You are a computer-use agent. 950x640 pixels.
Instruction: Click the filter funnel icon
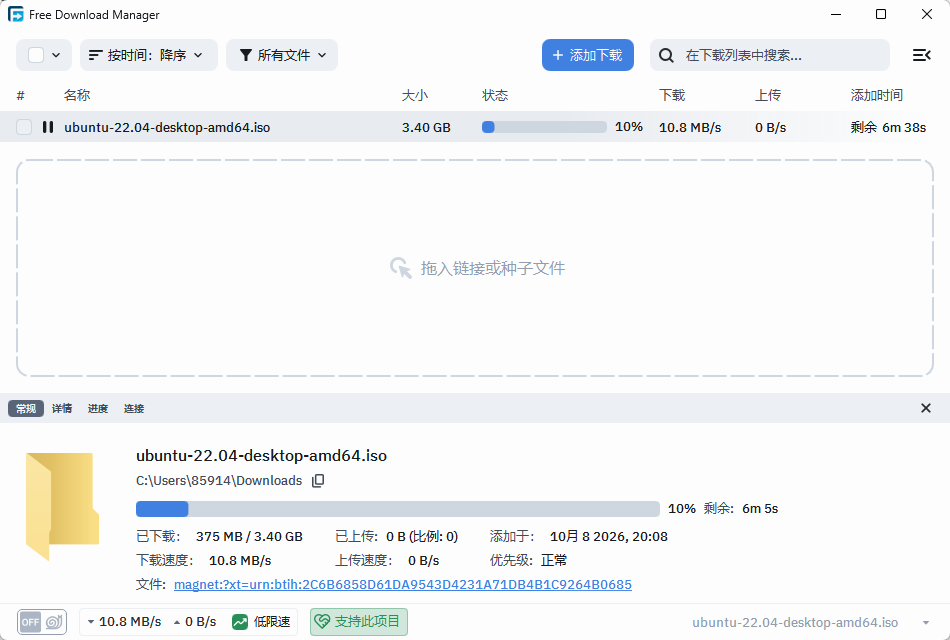245,55
